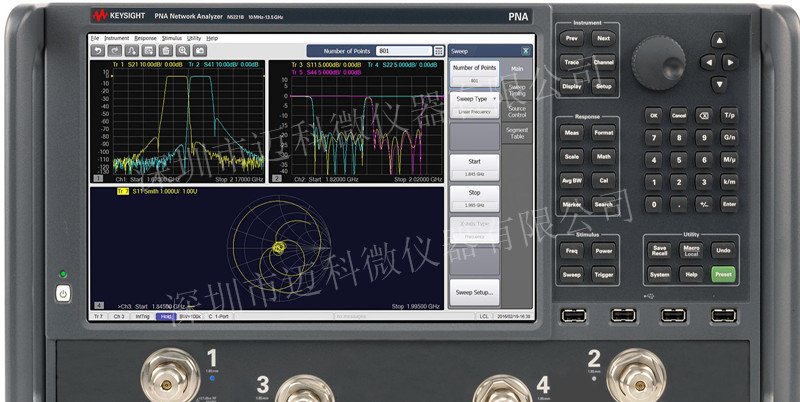Click the add trace waveform icon

(x=132, y=51)
